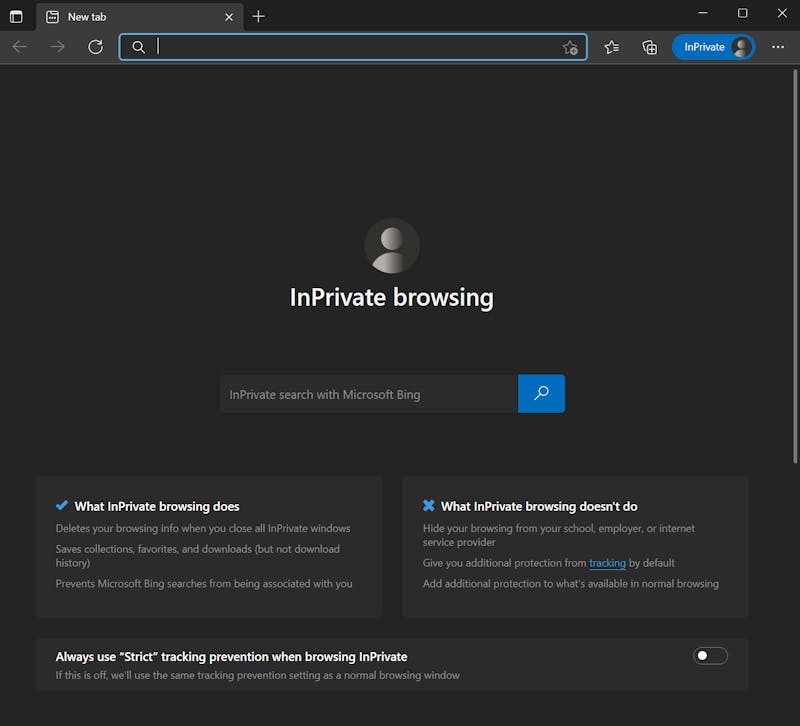Maximize the browser window
The height and width of the screenshot is (726, 800).
pos(743,13)
